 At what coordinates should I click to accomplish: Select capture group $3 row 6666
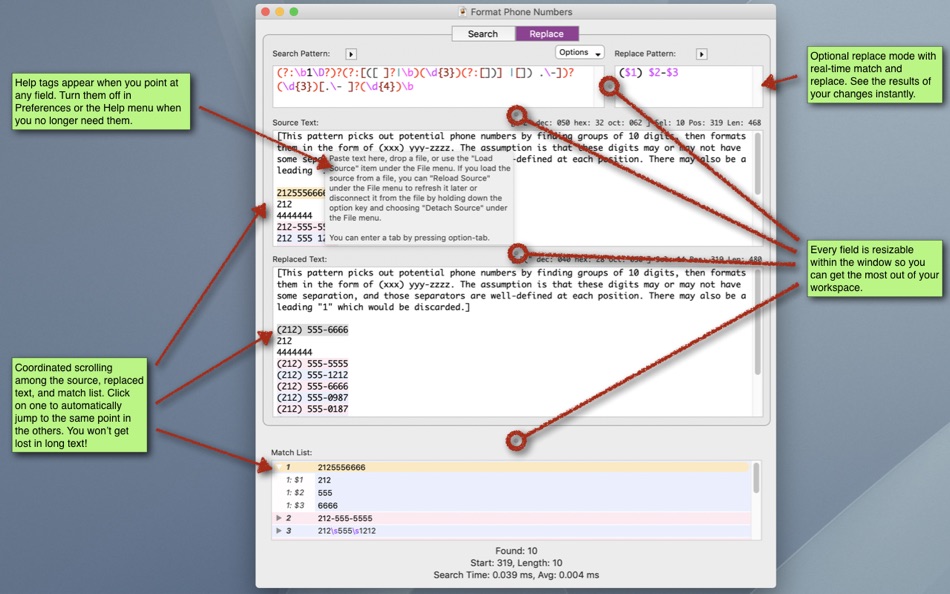pos(512,506)
